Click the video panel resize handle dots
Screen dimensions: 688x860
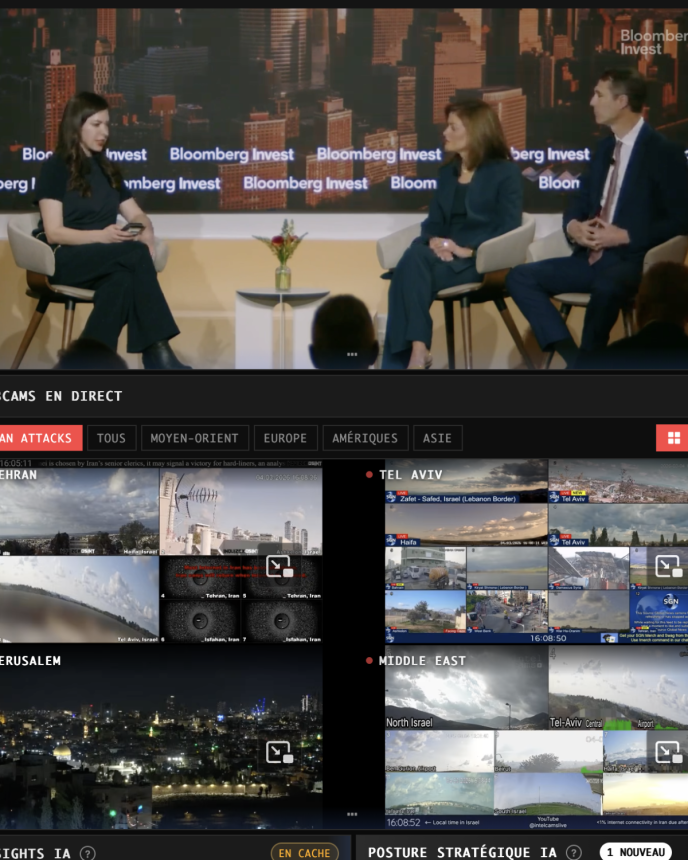coord(351,354)
